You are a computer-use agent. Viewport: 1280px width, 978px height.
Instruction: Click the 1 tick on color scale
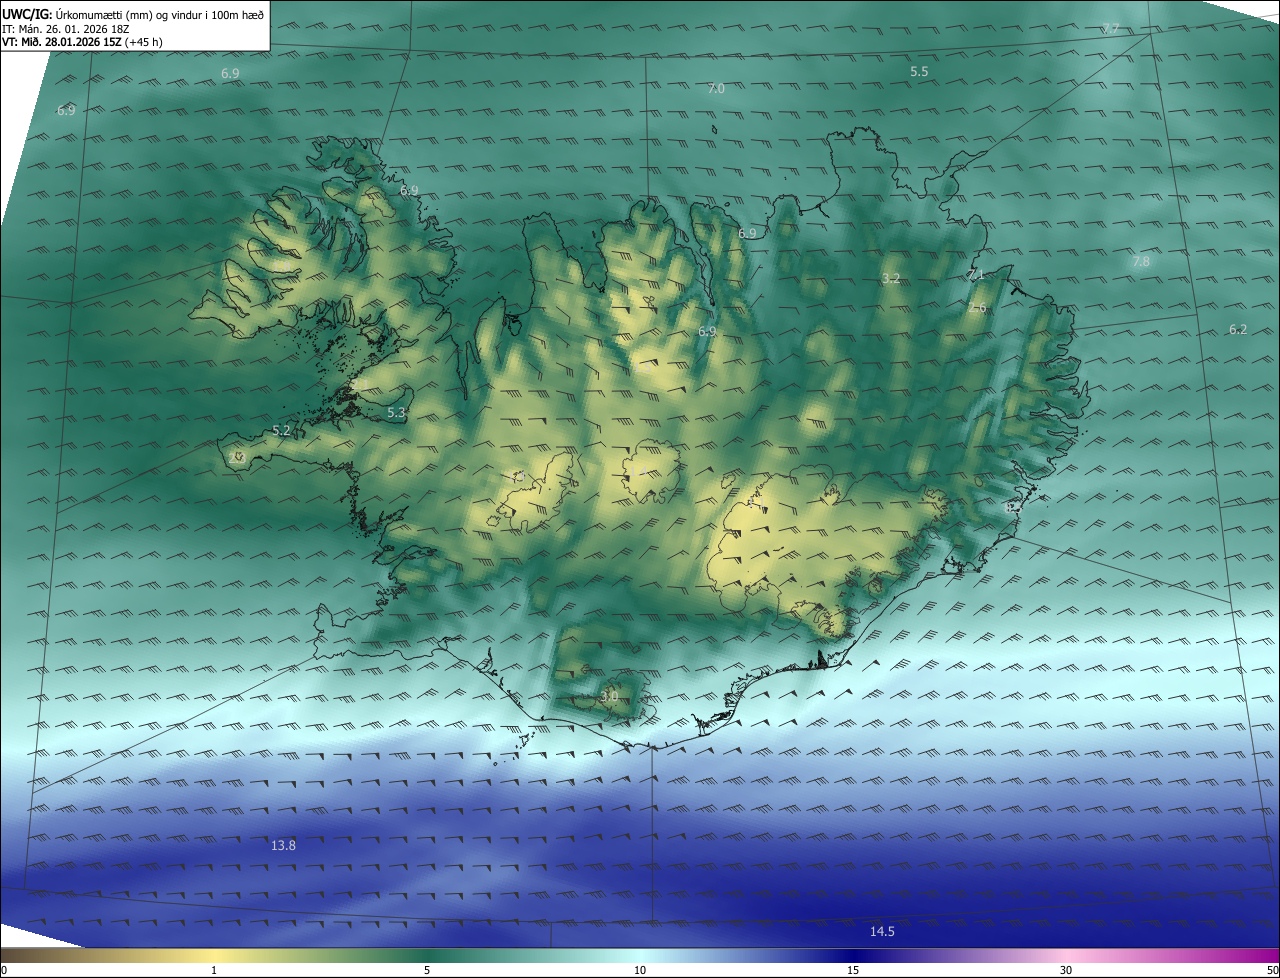point(214,970)
